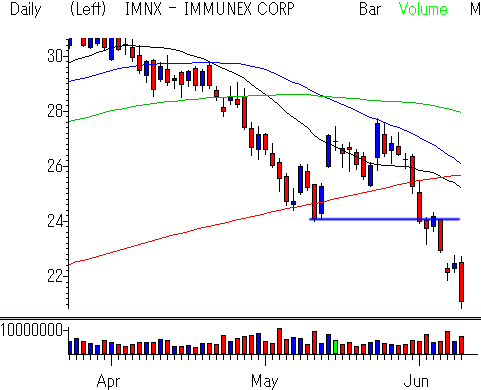Click the 30 price axis label
The image size is (481, 390).
[55, 56]
